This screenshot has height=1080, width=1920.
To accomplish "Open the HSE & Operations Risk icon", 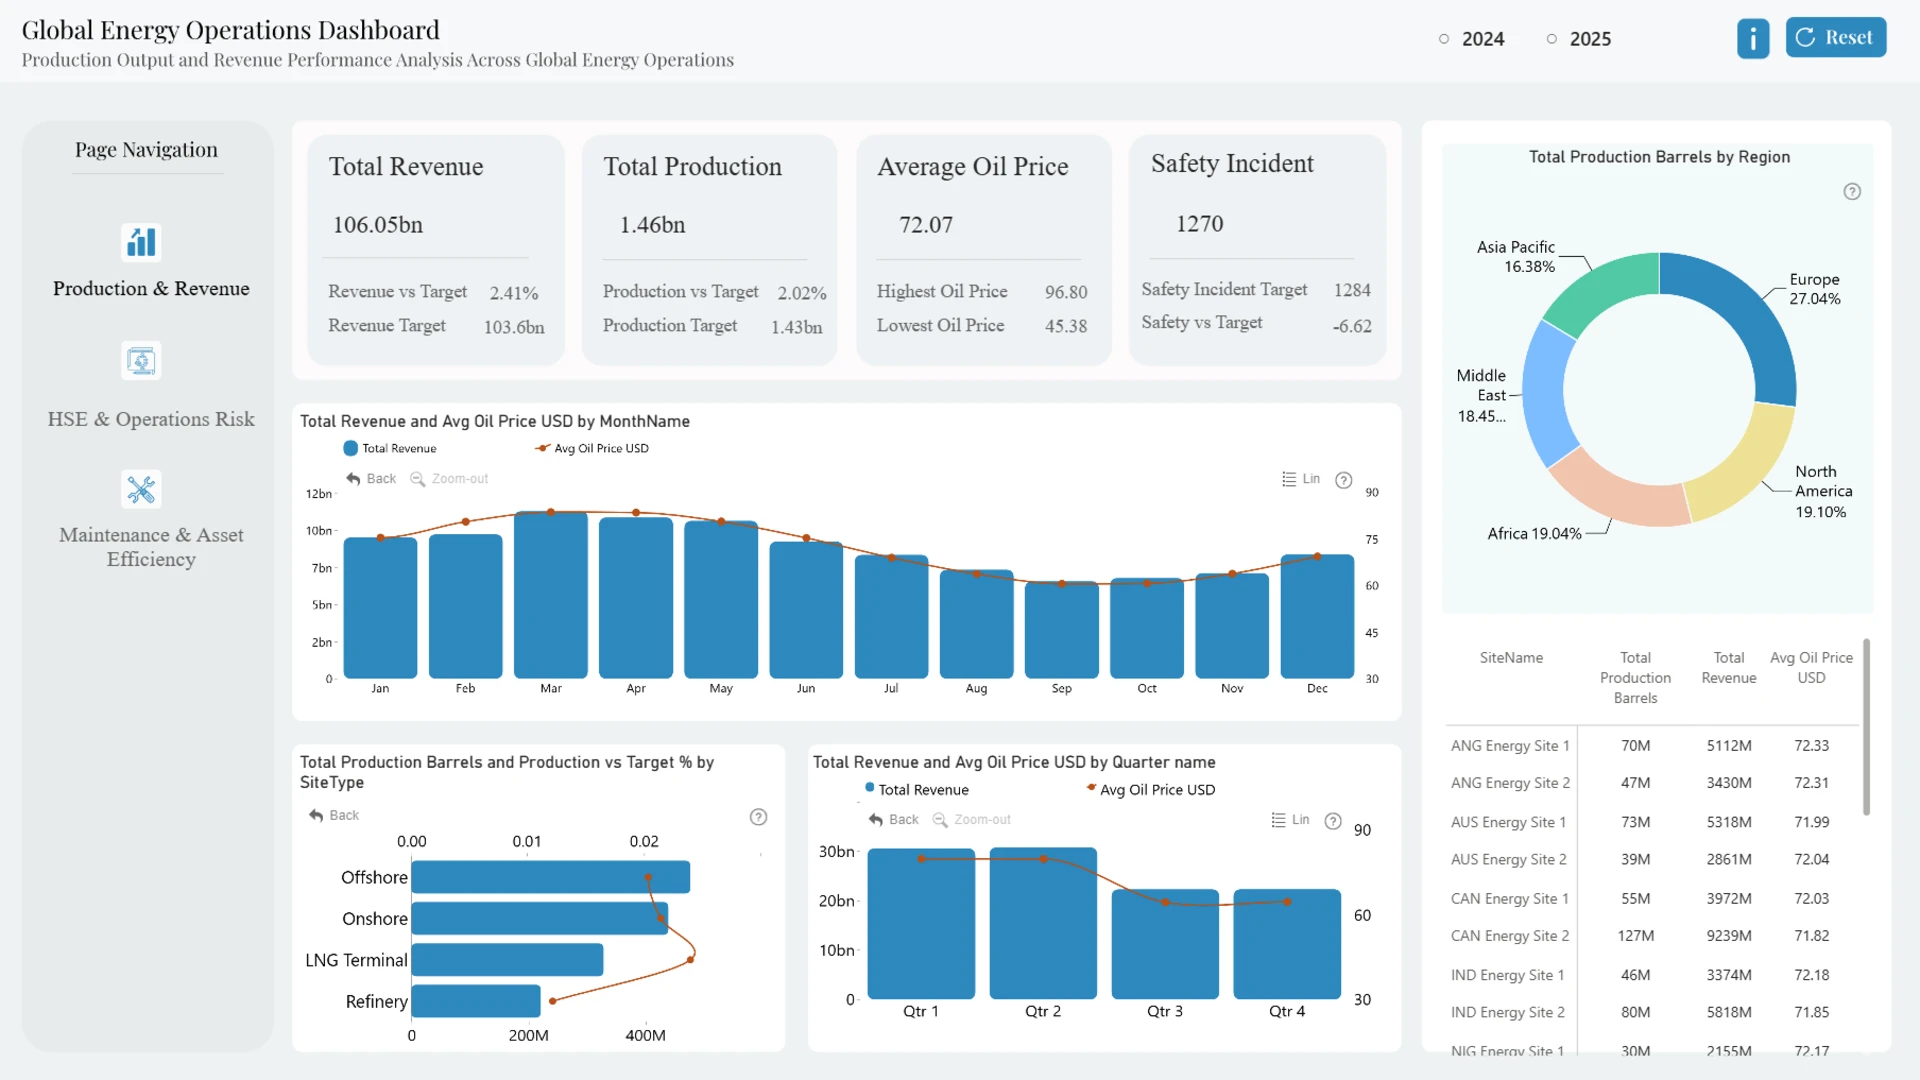I will 141,361.
